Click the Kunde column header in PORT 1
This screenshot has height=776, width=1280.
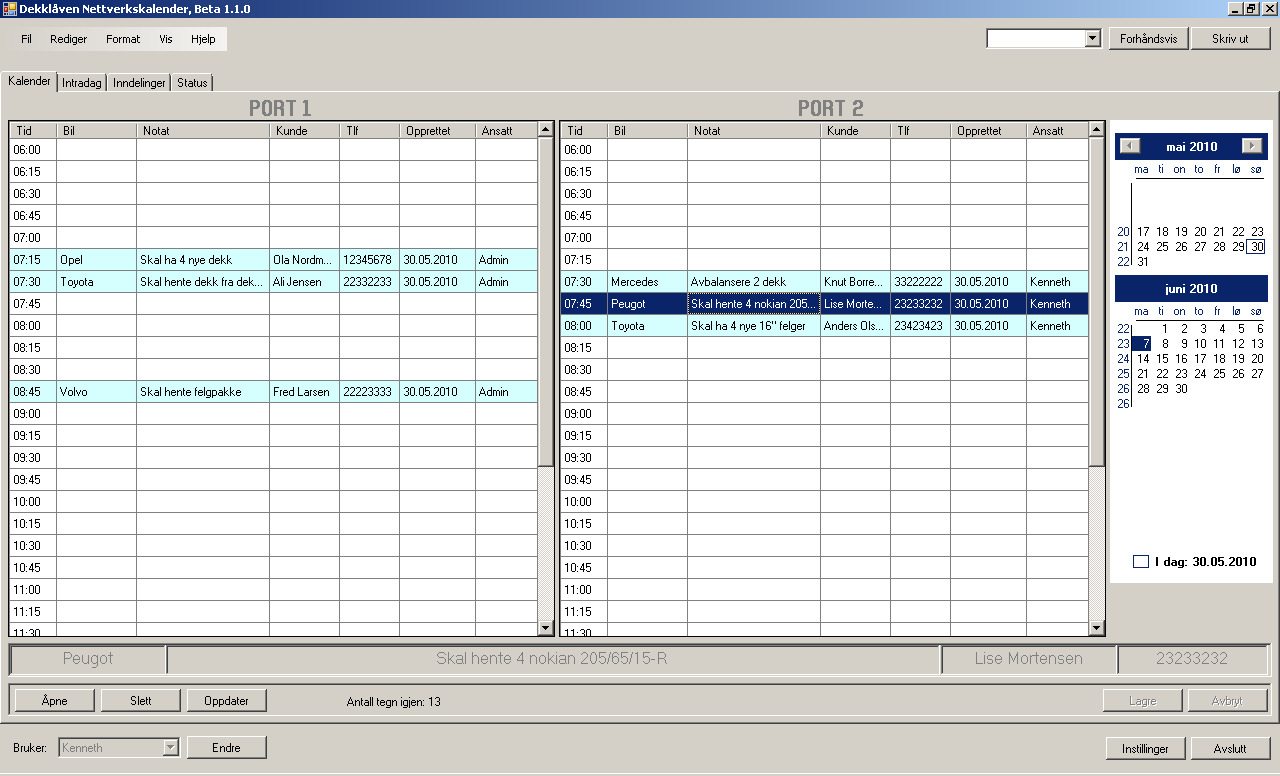click(304, 131)
